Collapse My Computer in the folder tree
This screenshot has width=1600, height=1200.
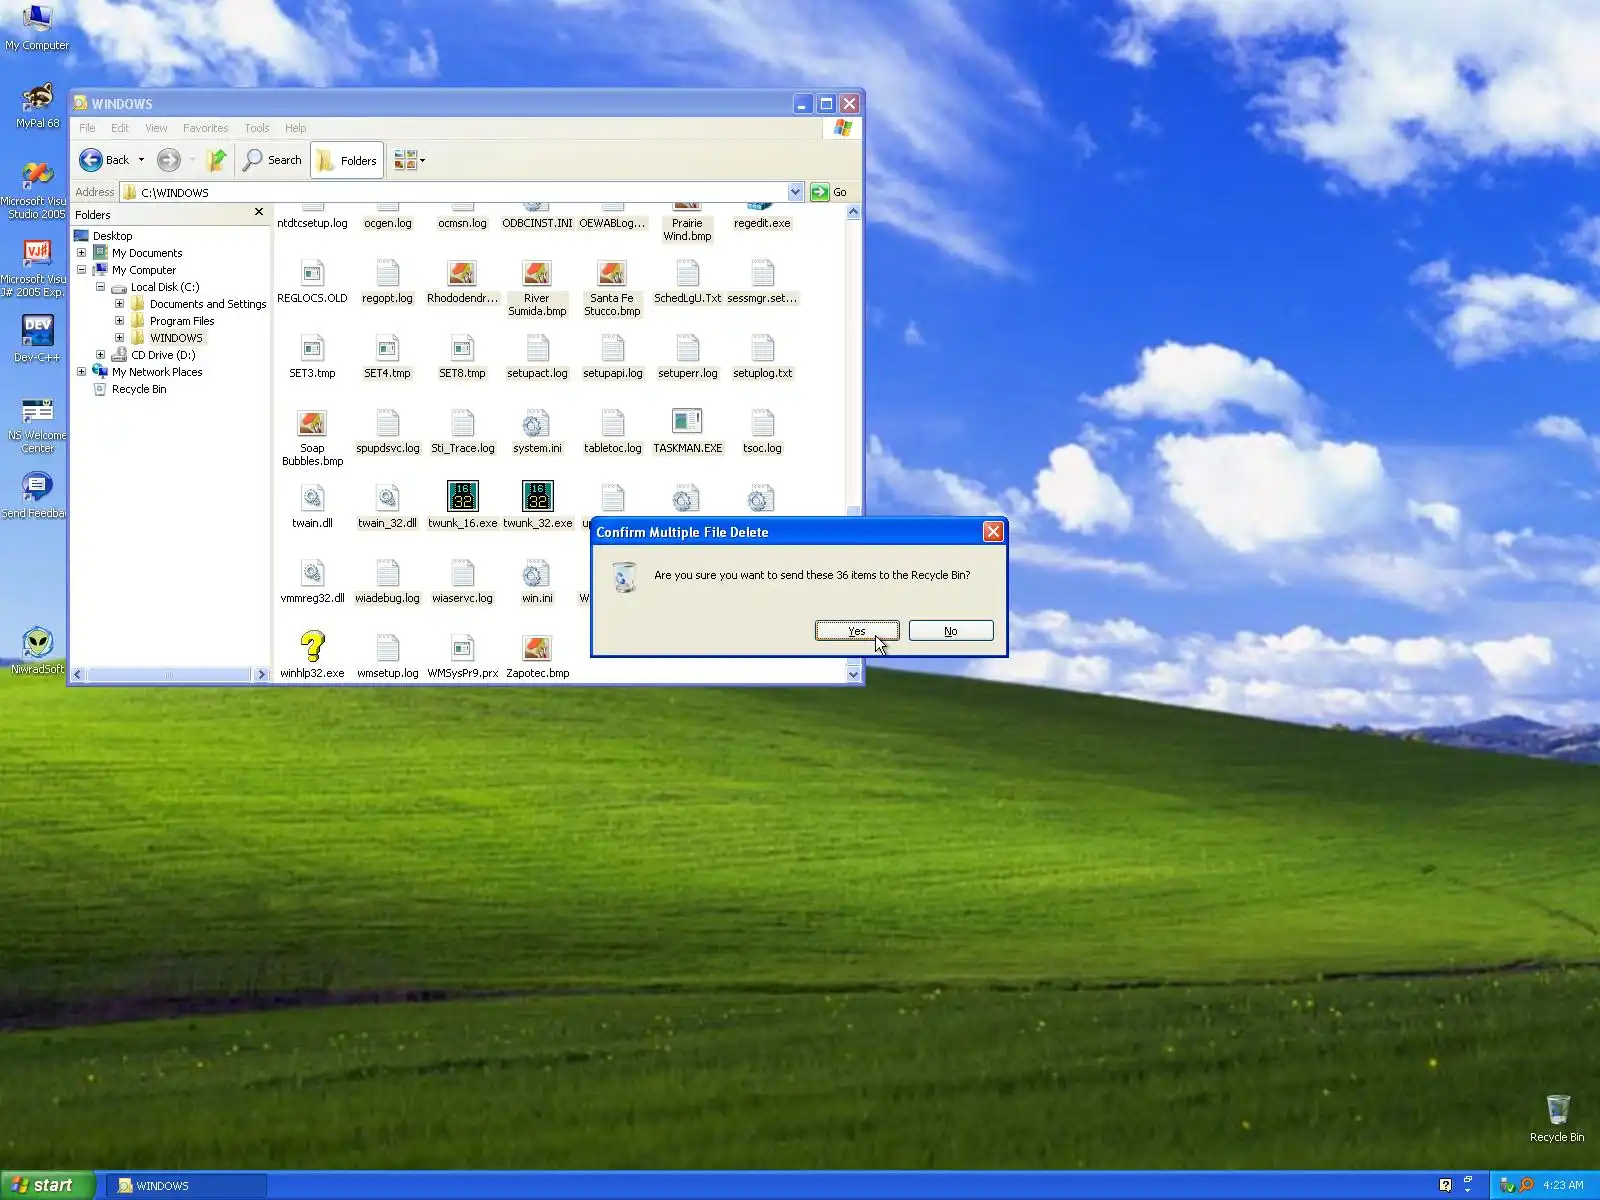point(82,270)
